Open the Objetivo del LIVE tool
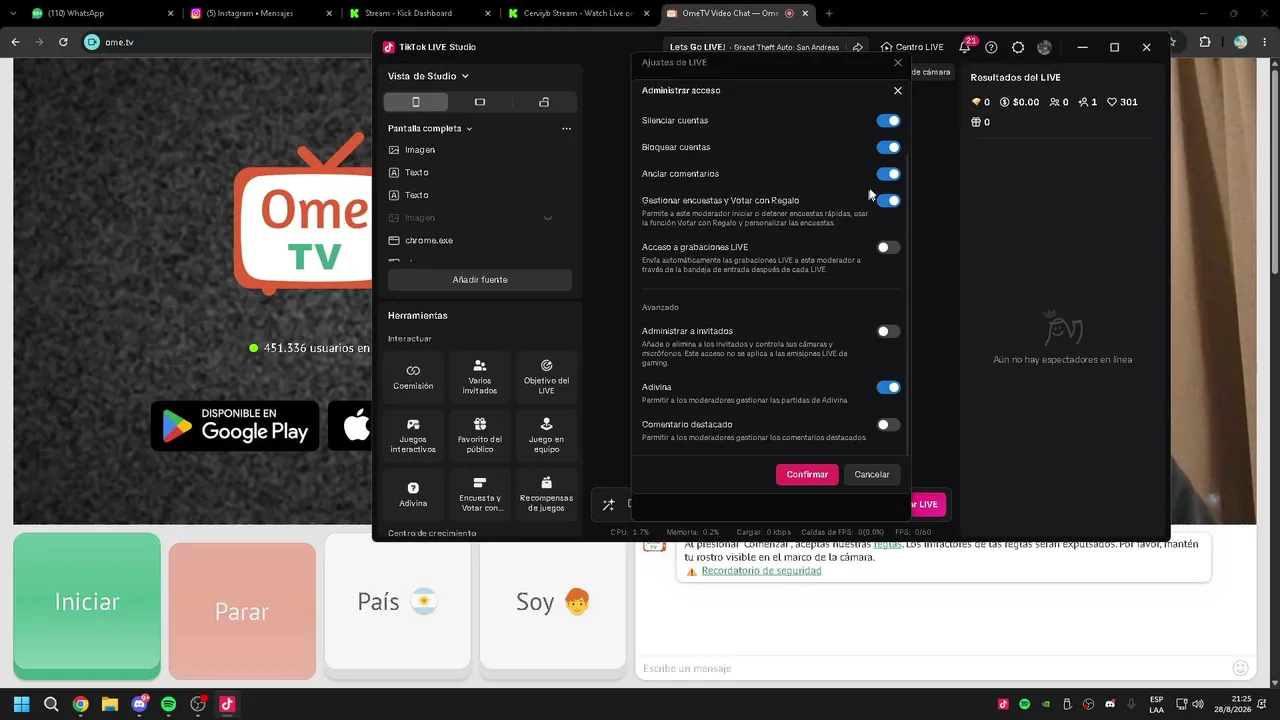Screen dimensions: 1280x720 (x=546, y=375)
